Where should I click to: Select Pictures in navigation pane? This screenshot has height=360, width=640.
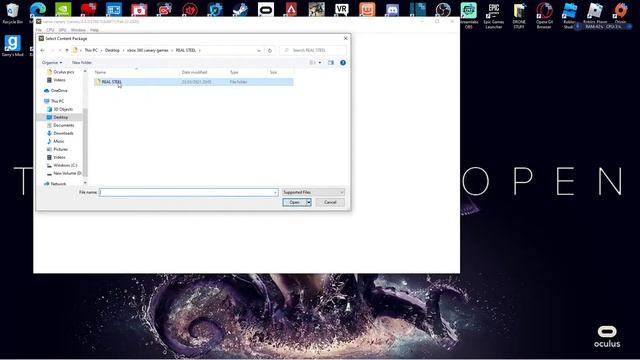[57, 149]
